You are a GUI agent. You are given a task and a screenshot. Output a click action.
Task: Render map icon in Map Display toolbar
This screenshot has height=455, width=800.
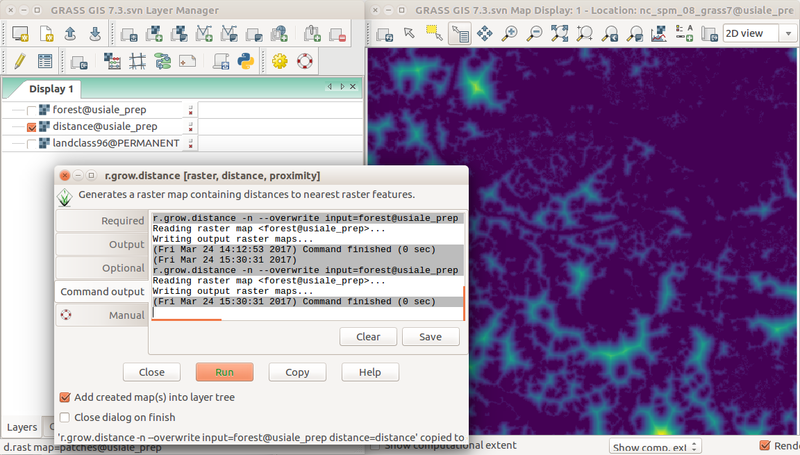click(x=384, y=34)
